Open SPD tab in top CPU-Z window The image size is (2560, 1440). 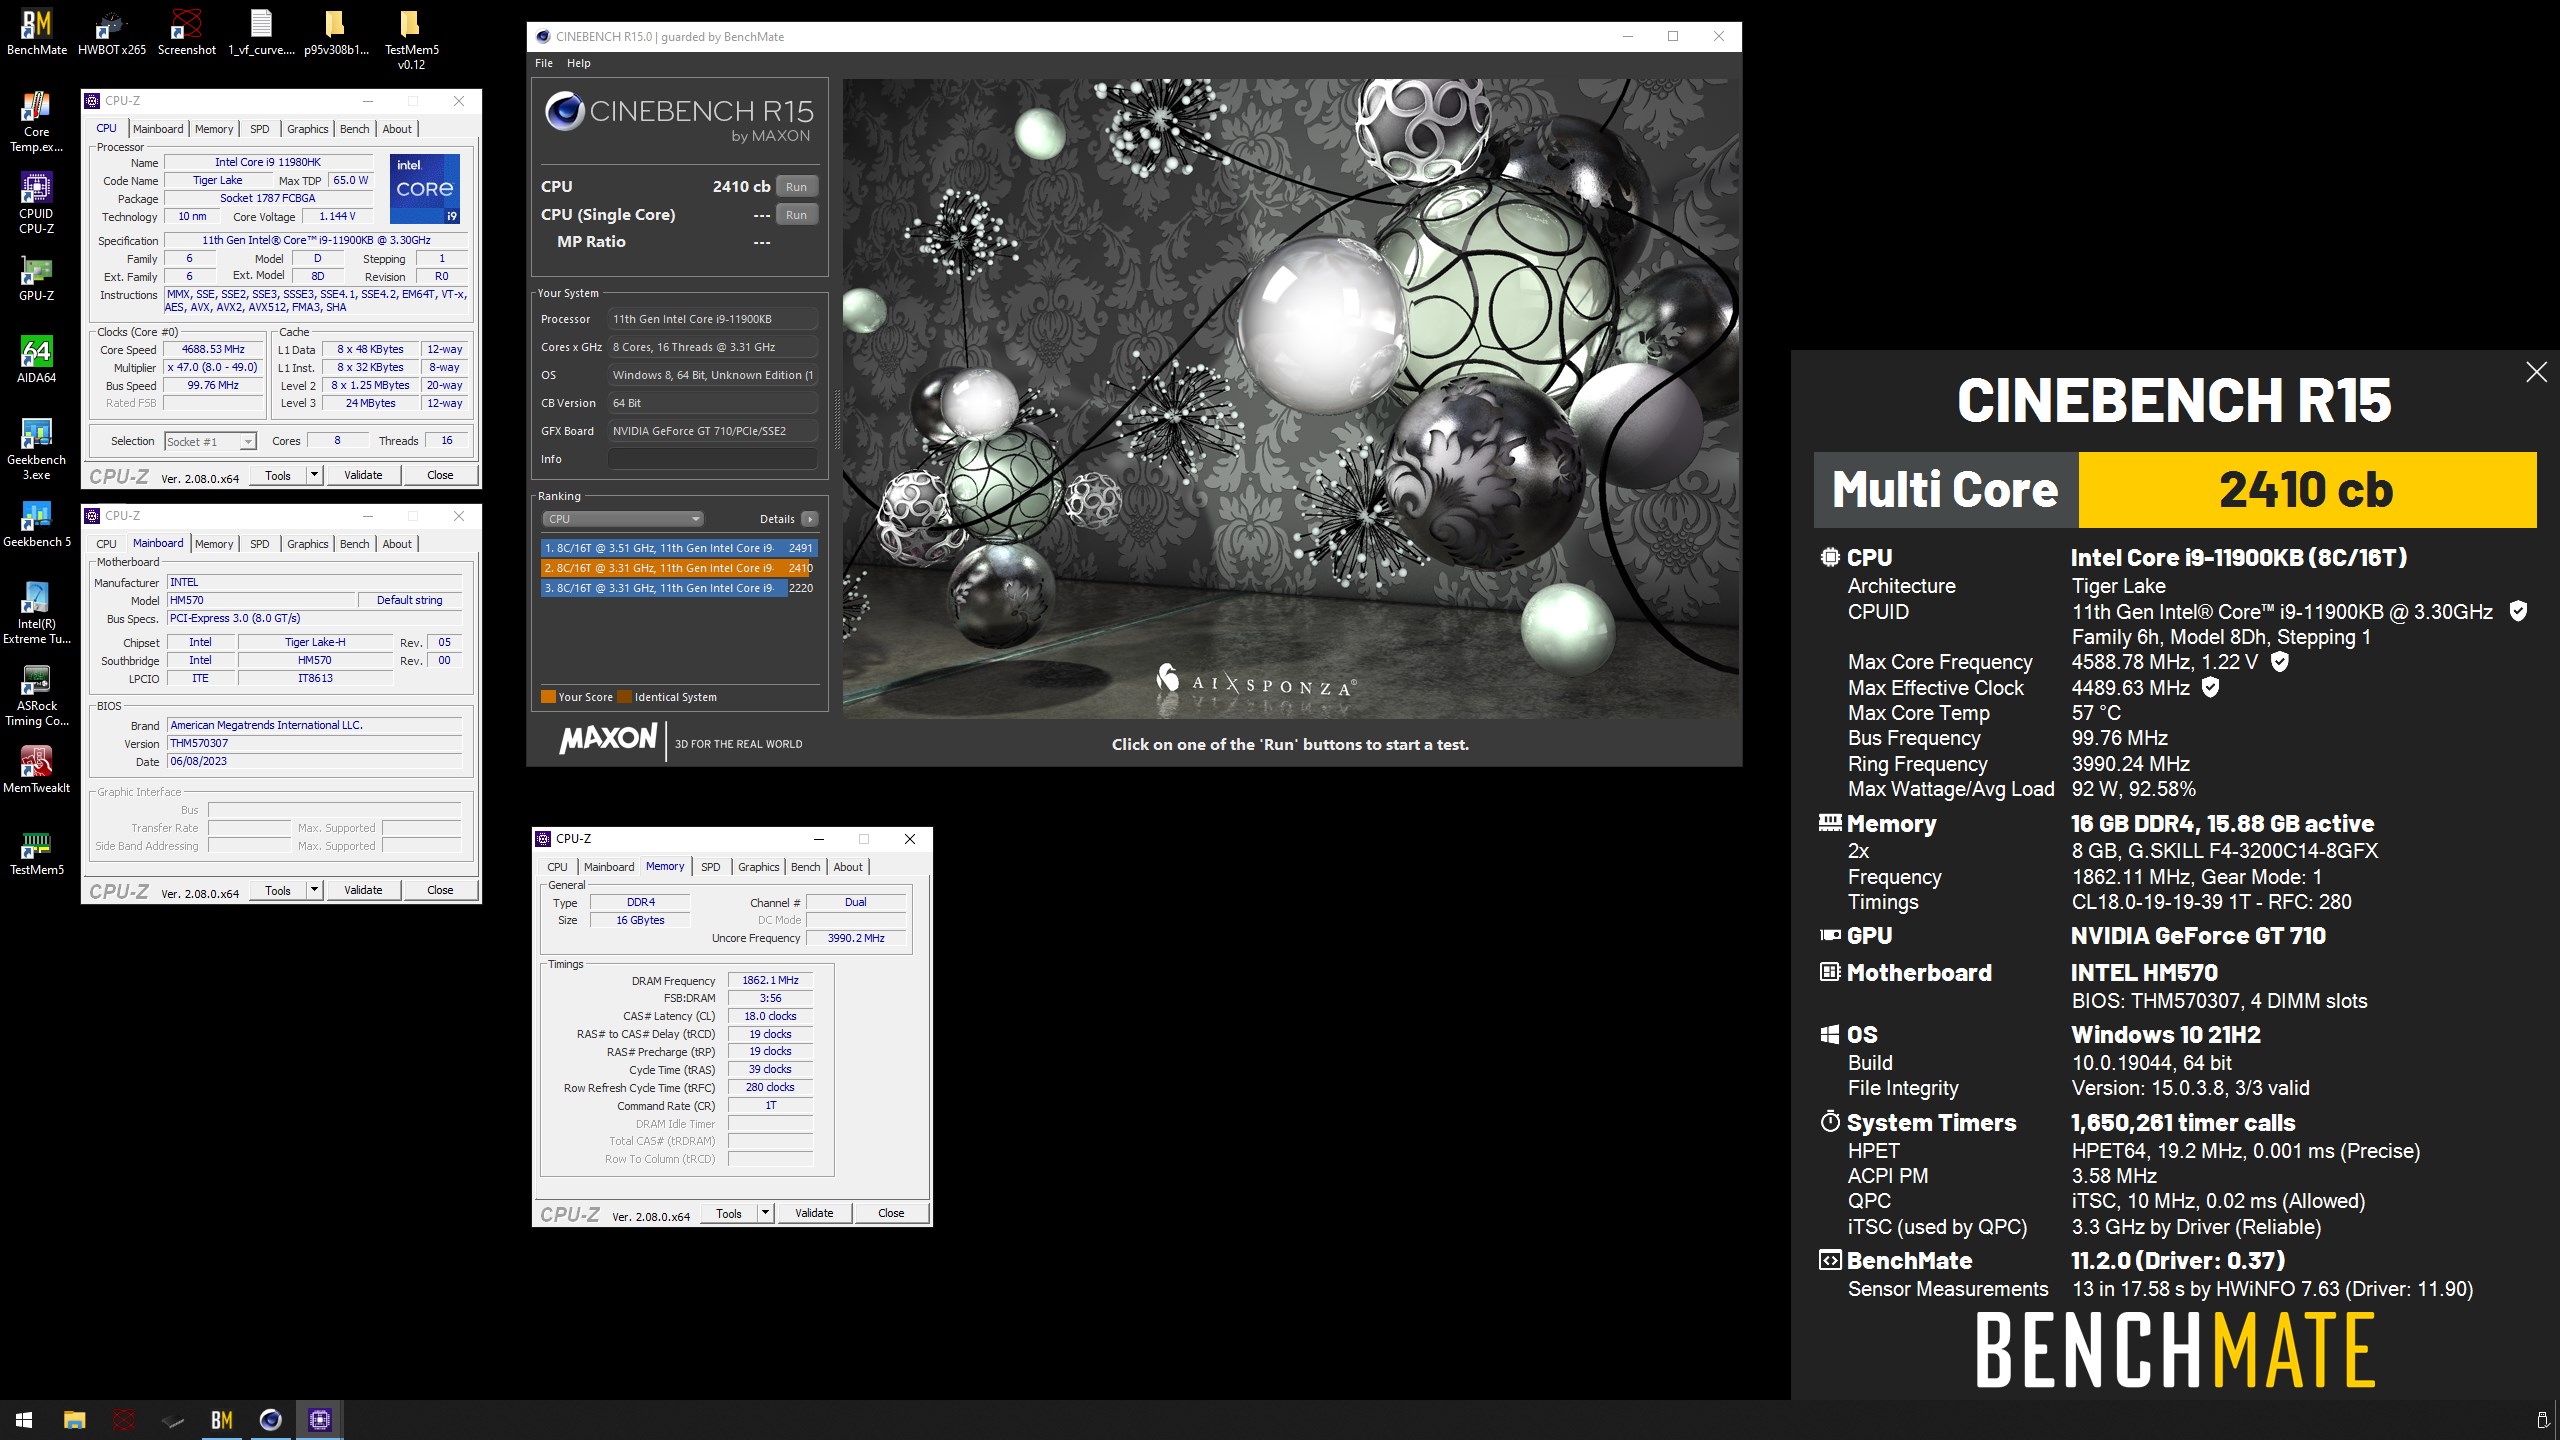pyautogui.click(x=260, y=129)
